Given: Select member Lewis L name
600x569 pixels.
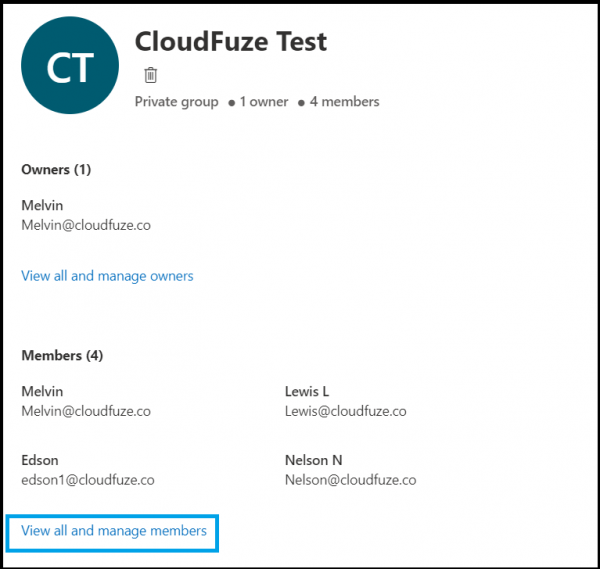Looking at the screenshot, I should [x=307, y=391].
